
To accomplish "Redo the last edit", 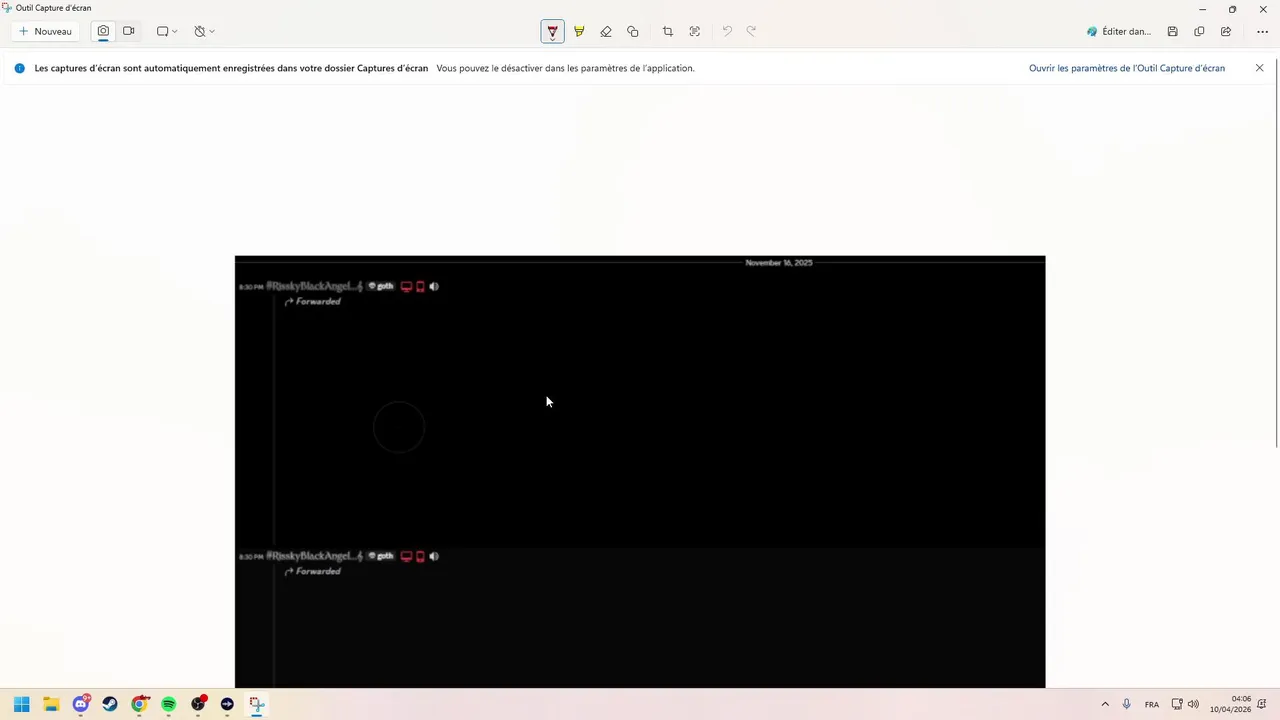I will 751,31.
